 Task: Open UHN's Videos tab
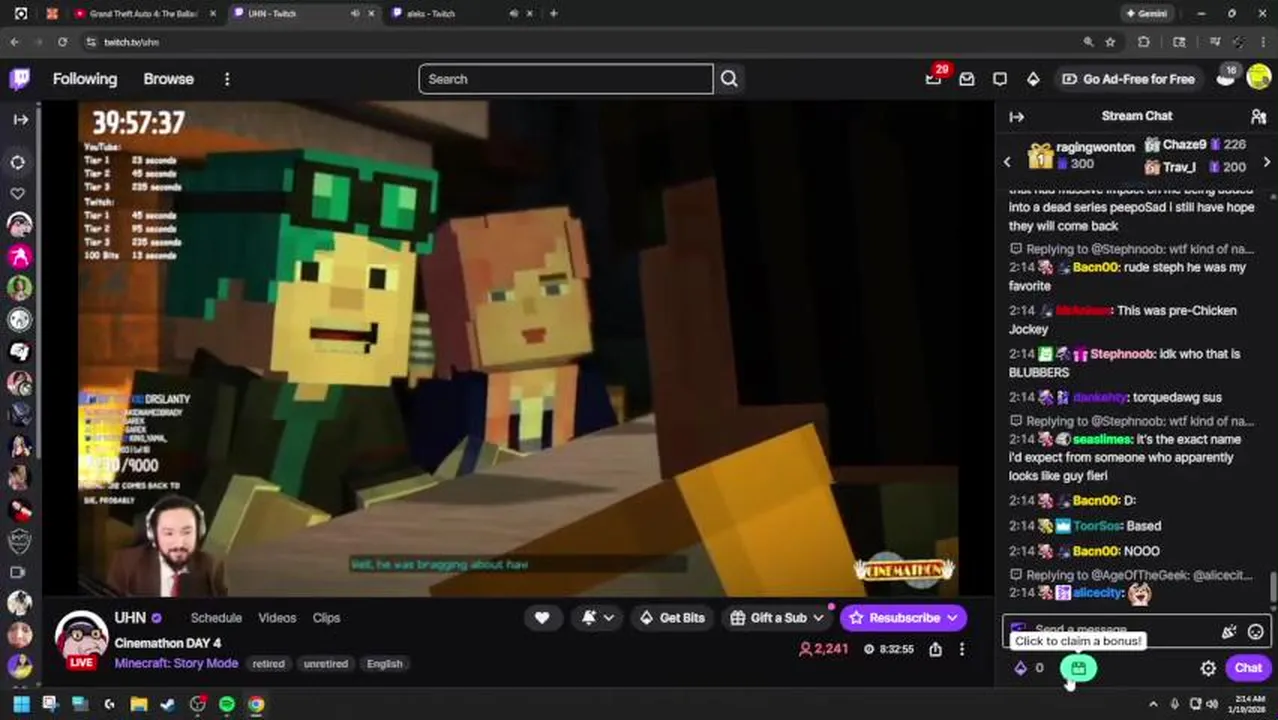277,618
